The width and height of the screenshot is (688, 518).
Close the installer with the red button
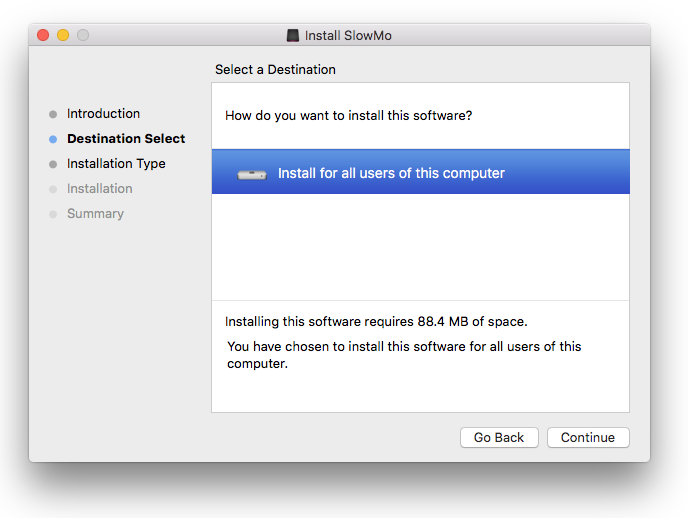(43, 35)
